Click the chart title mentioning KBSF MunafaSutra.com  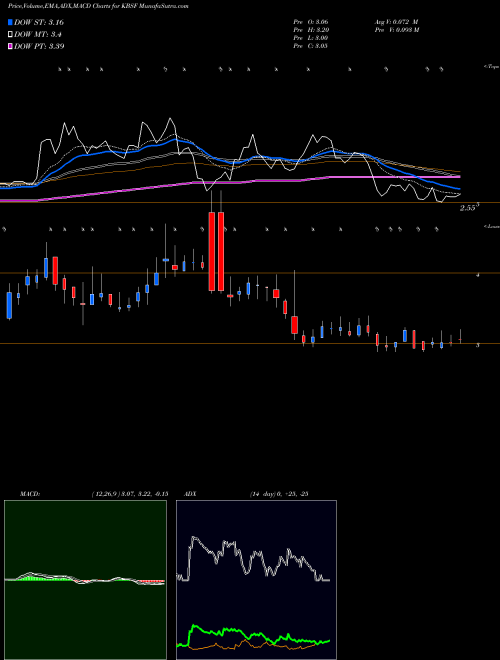(x=98, y=6)
